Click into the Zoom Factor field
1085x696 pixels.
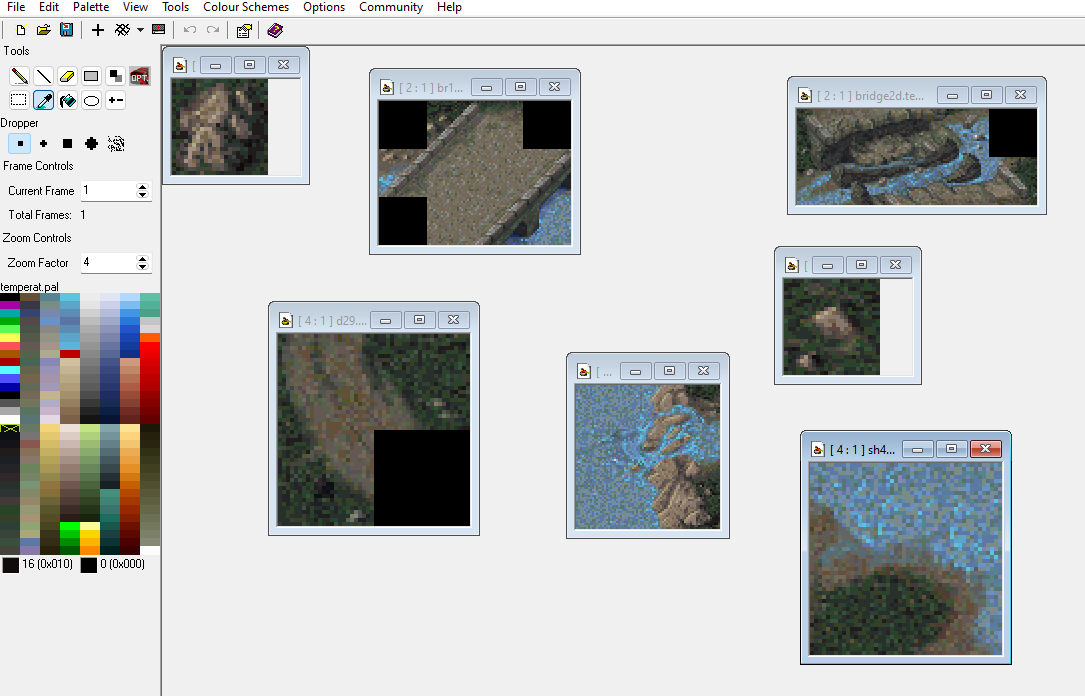click(x=109, y=263)
